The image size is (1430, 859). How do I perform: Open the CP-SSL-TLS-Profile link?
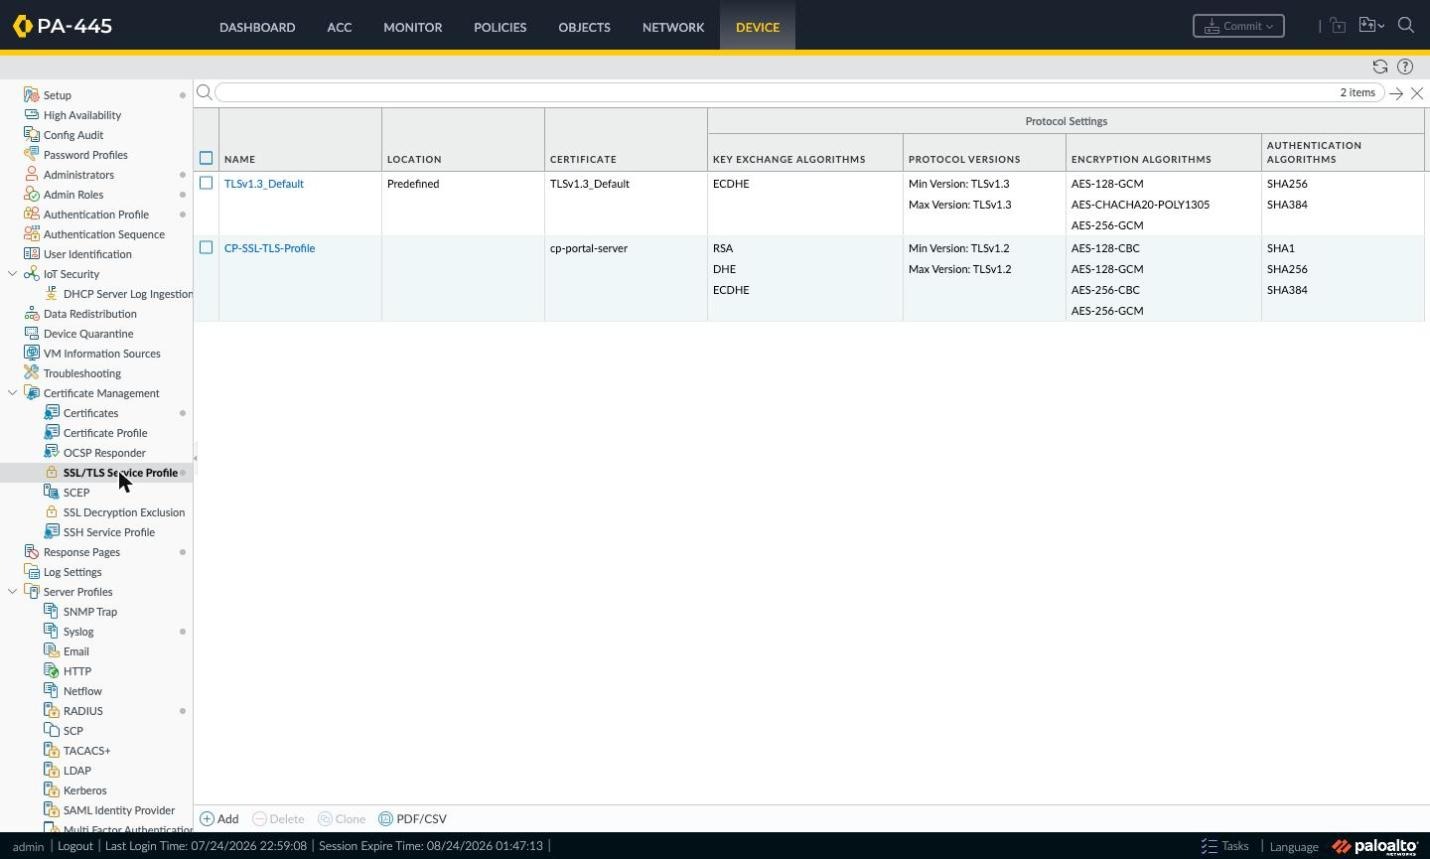[270, 248]
